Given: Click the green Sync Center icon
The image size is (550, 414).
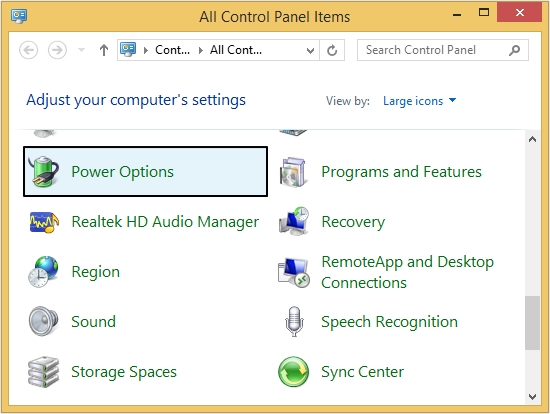Looking at the screenshot, I should (294, 372).
